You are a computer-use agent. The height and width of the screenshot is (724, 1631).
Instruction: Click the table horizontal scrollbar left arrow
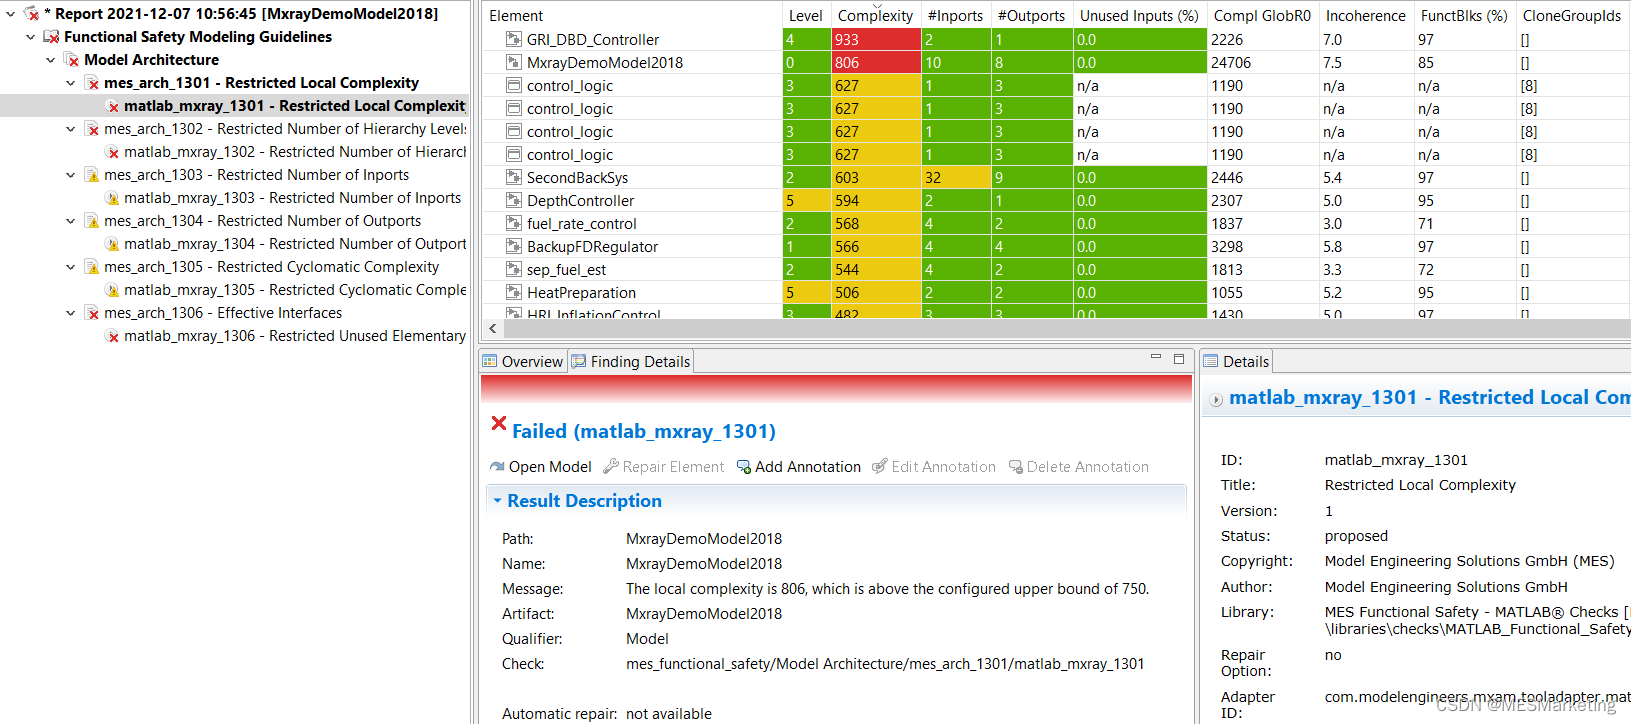[492, 328]
